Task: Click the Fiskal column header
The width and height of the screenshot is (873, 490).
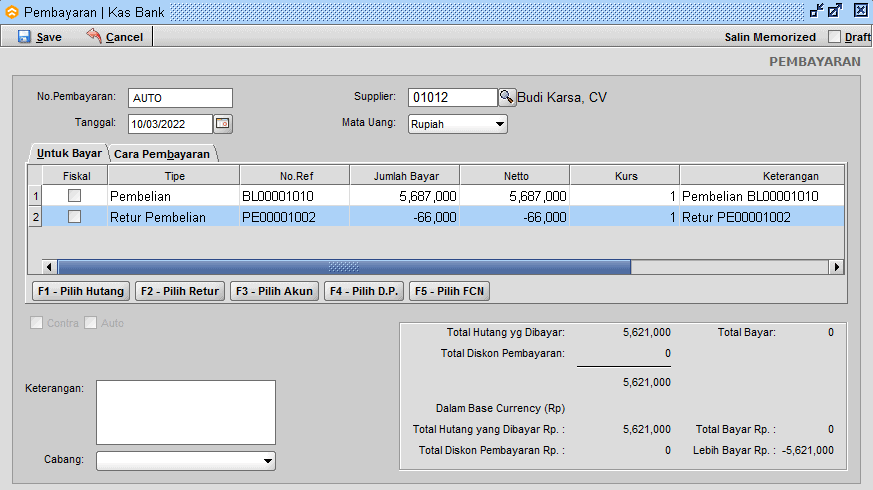Action: point(76,176)
